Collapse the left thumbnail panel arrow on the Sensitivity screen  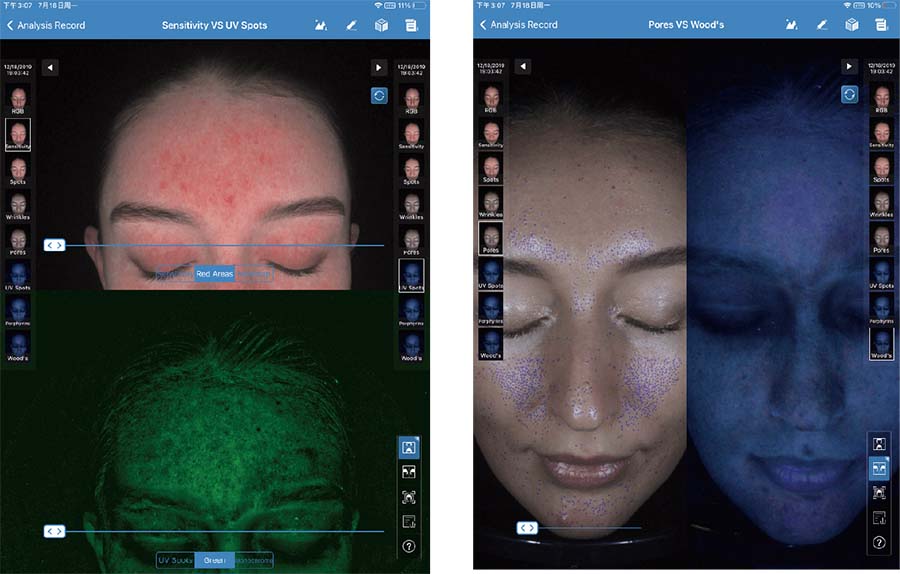(50, 67)
